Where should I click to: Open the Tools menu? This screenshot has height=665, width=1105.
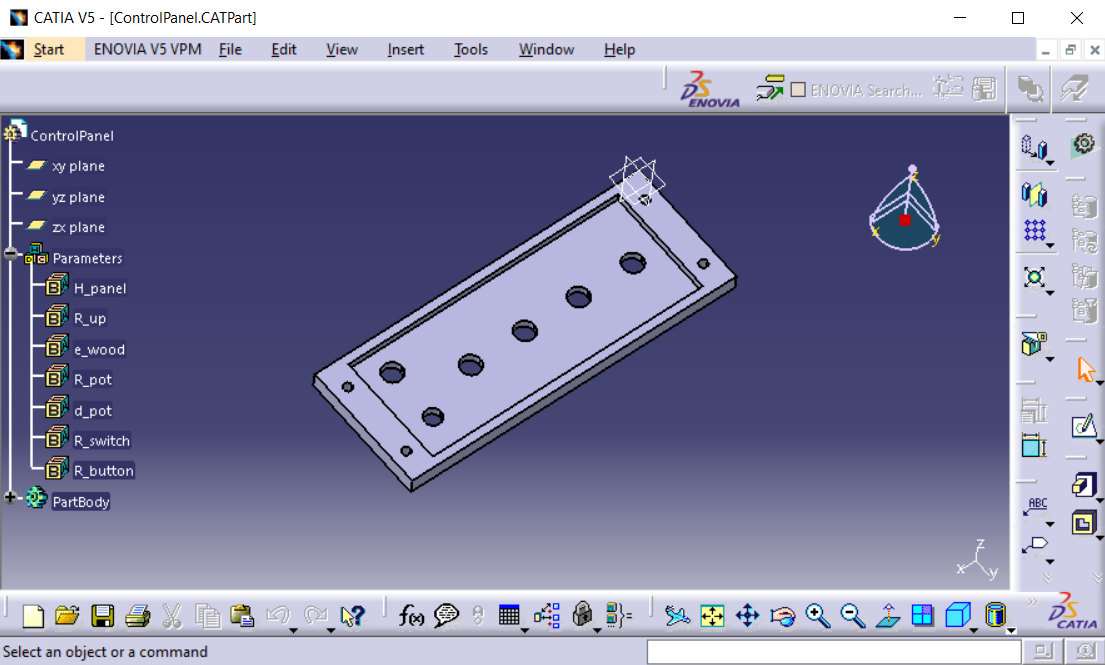click(x=470, y=49)
